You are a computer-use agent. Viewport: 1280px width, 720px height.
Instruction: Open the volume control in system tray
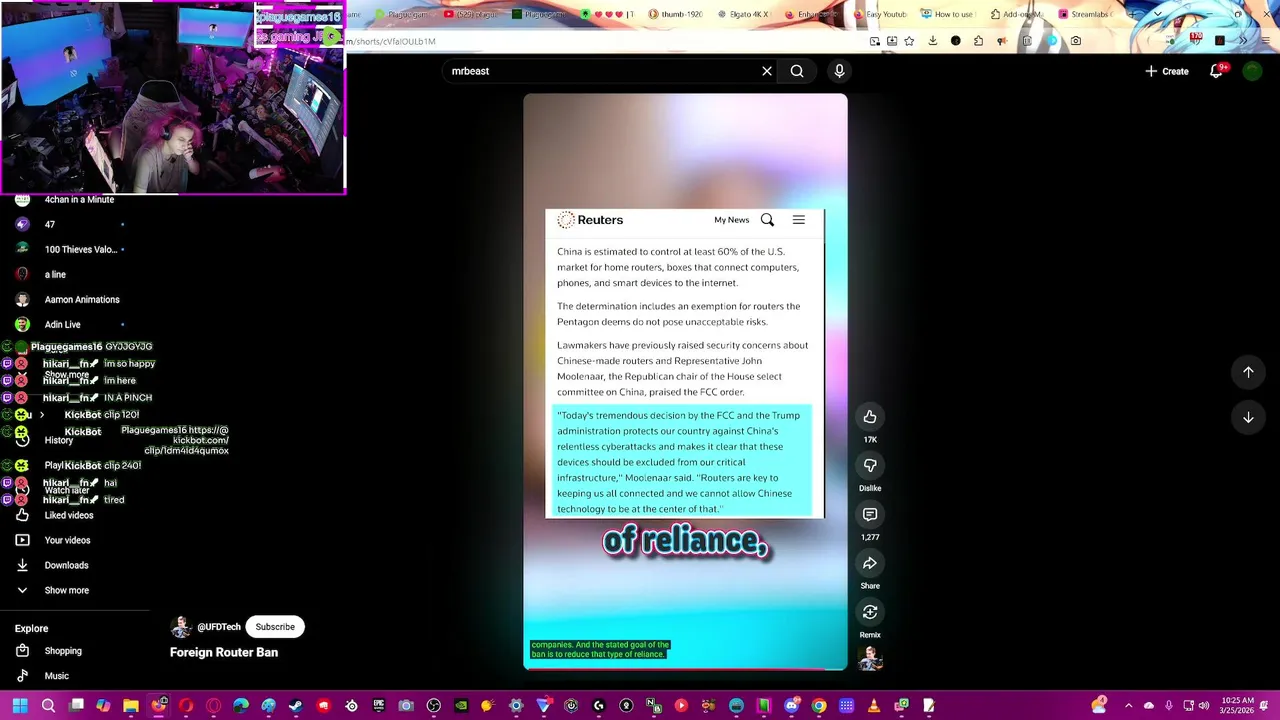click(1204, 706)
